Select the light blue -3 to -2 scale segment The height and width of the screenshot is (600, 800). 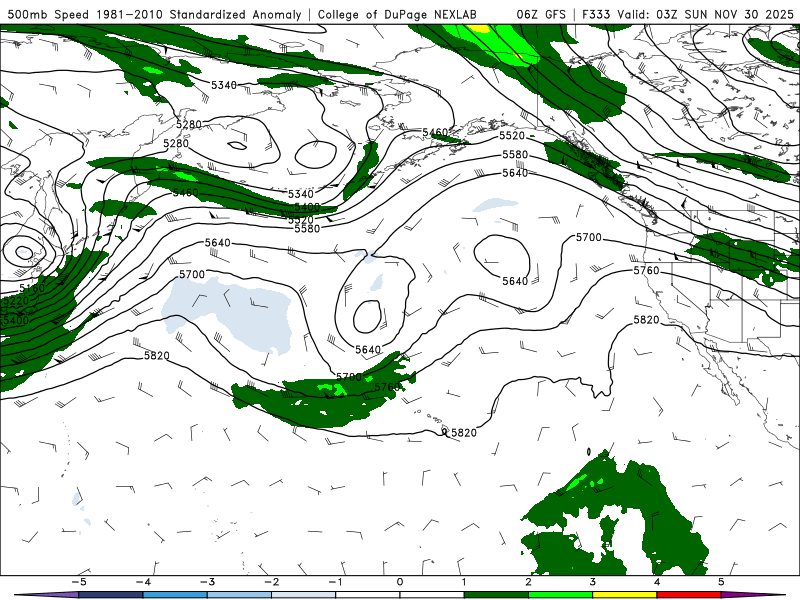[x=239, y=595]
